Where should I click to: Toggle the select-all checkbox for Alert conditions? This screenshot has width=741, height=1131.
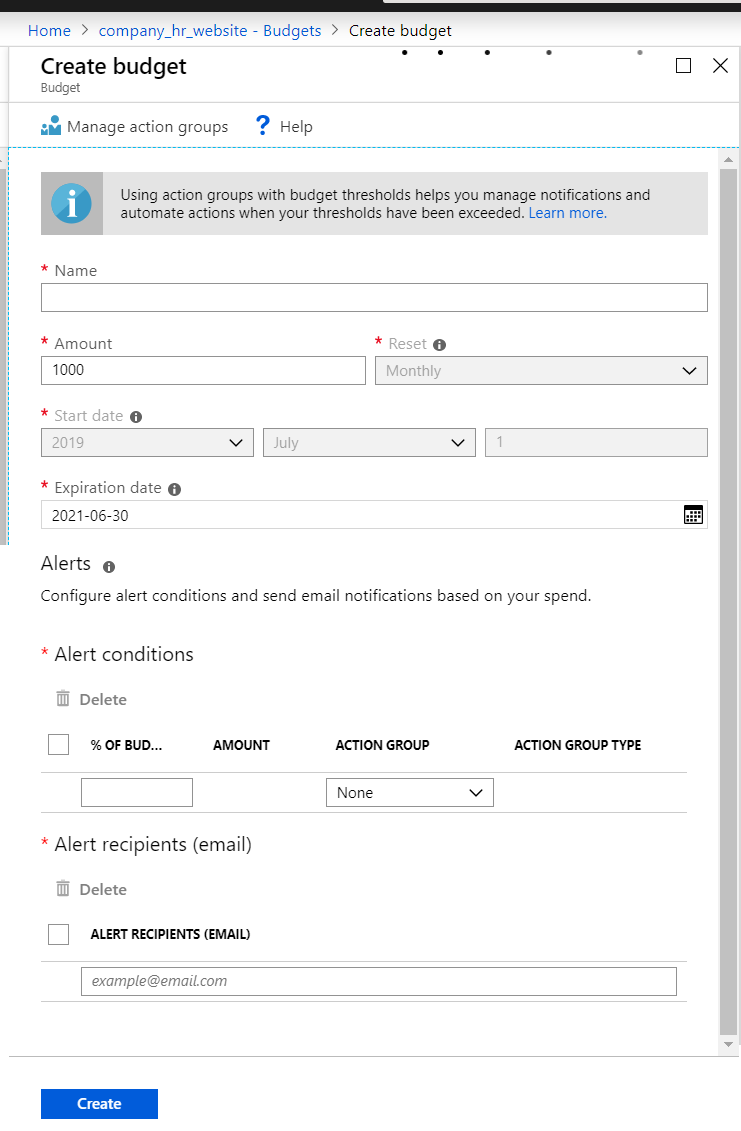tap(59, 745)
